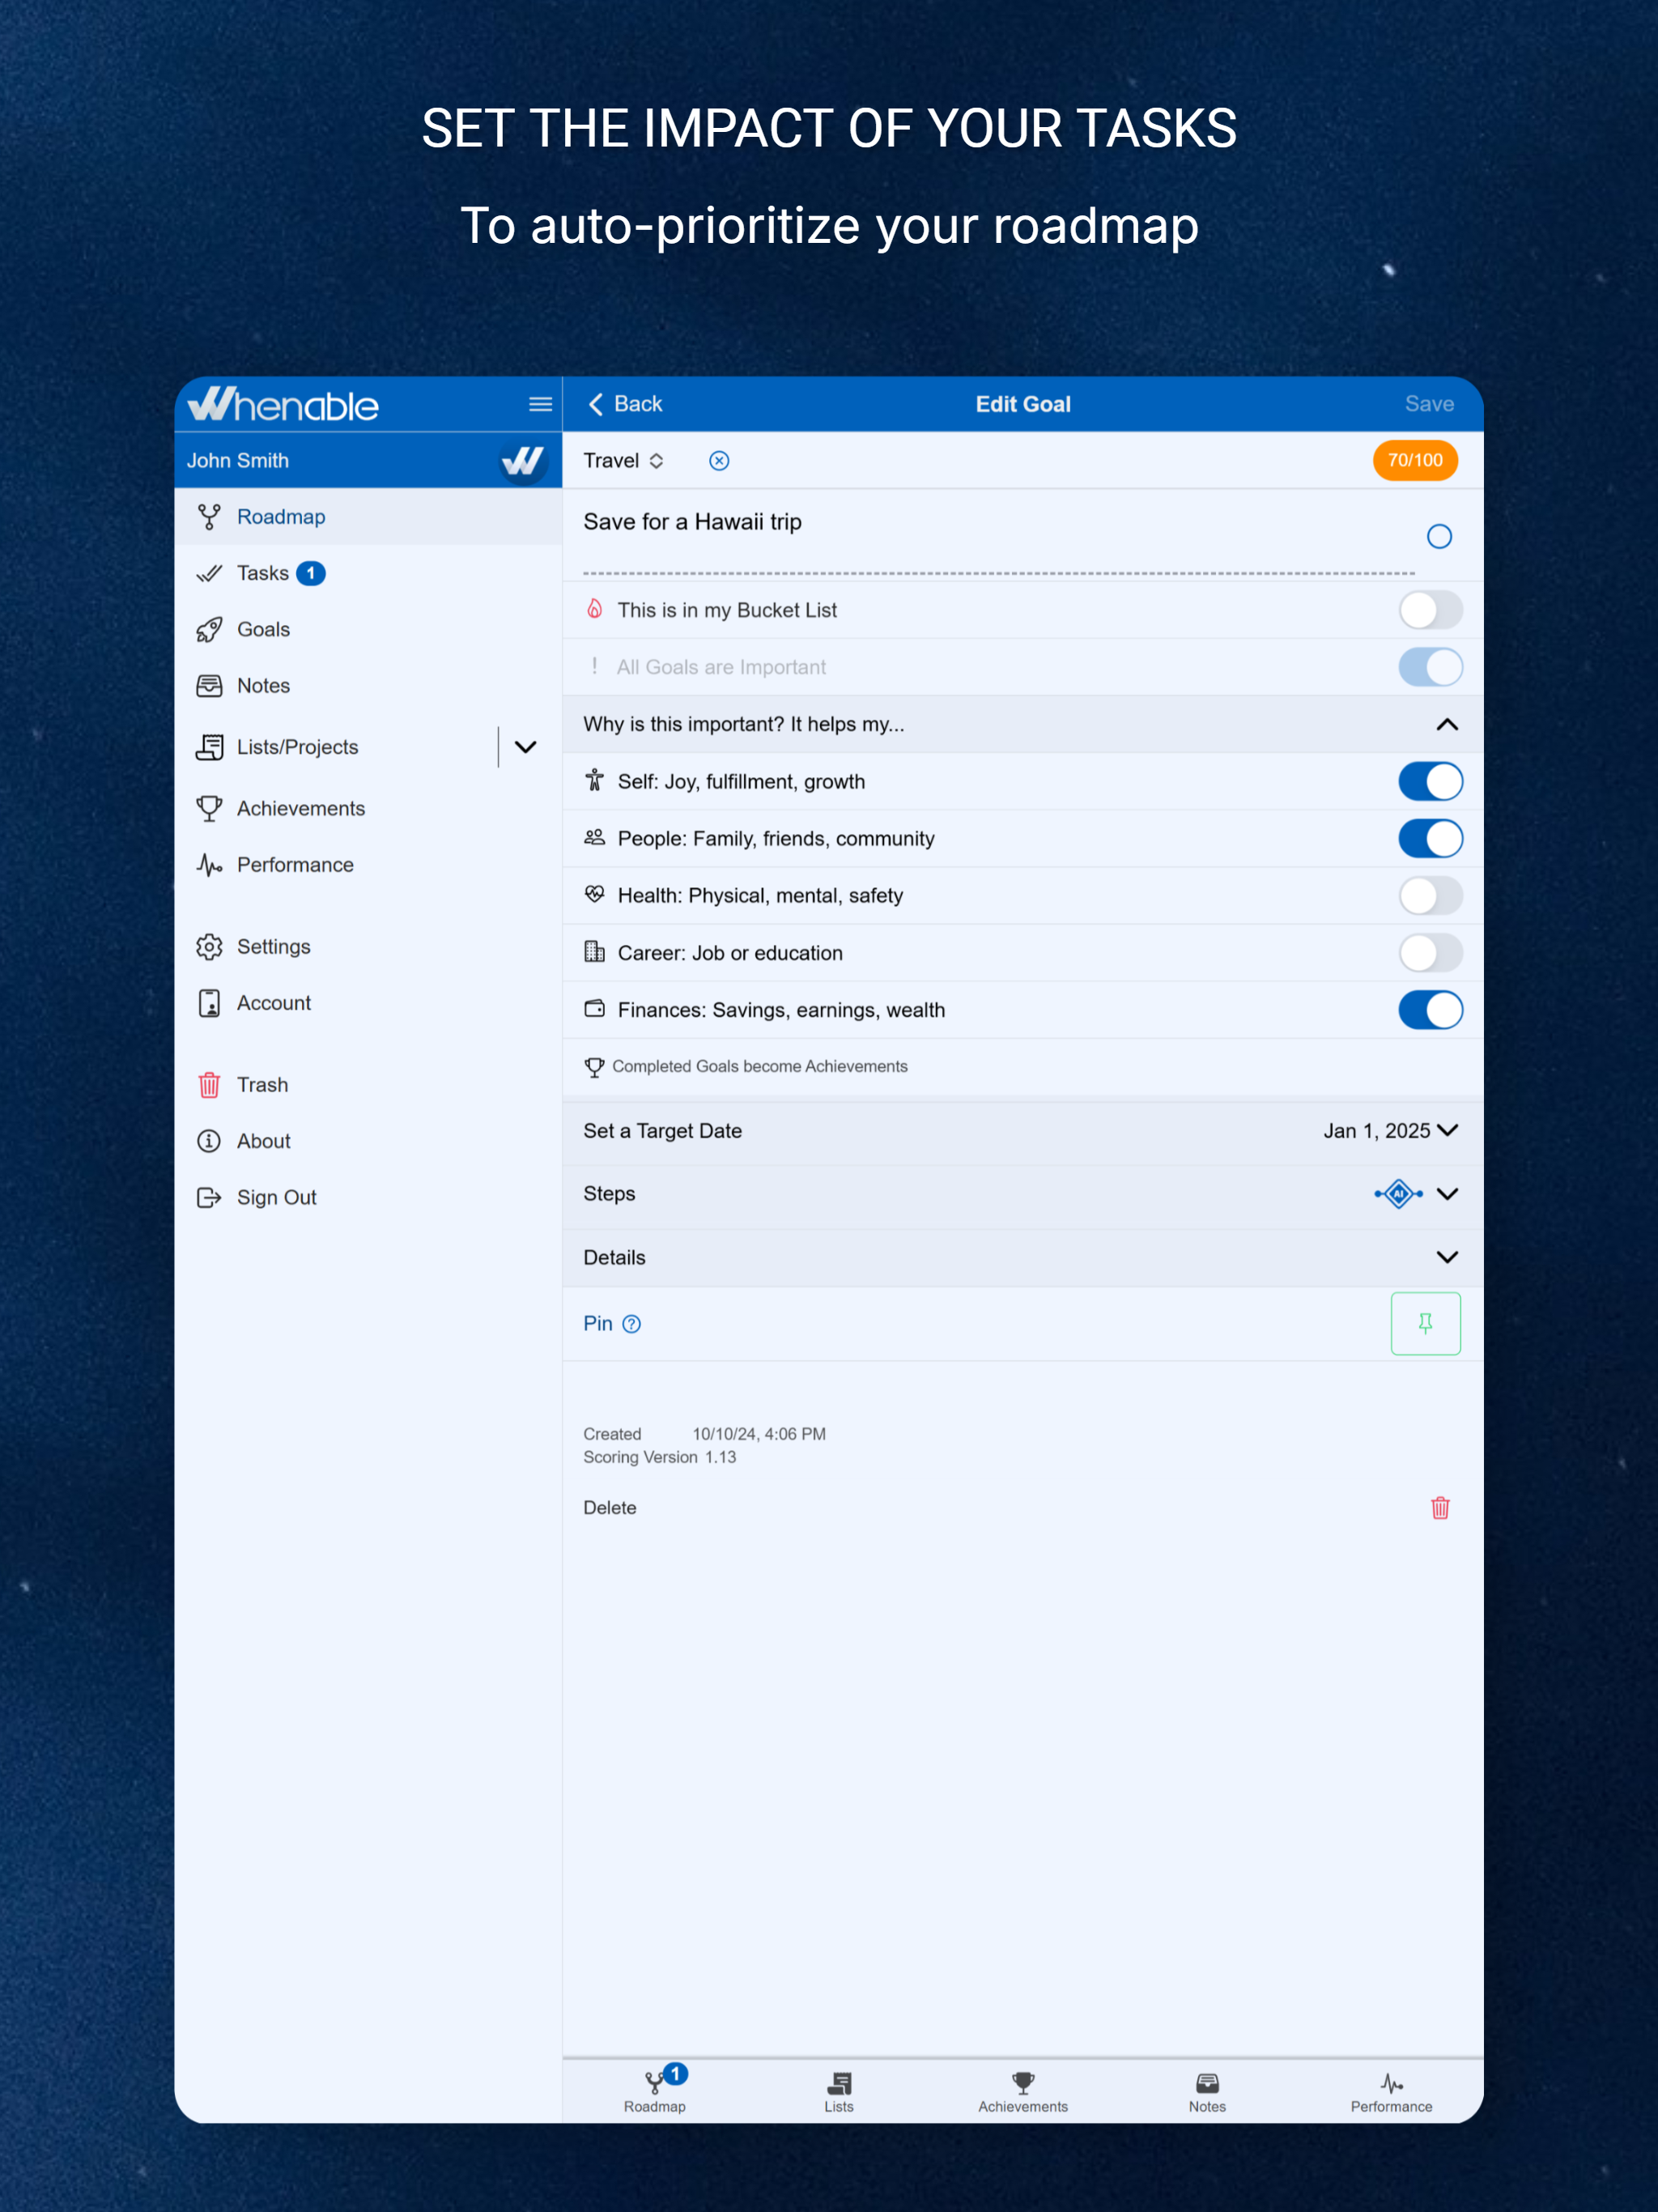Click the Whenable logo

point(283,404)
